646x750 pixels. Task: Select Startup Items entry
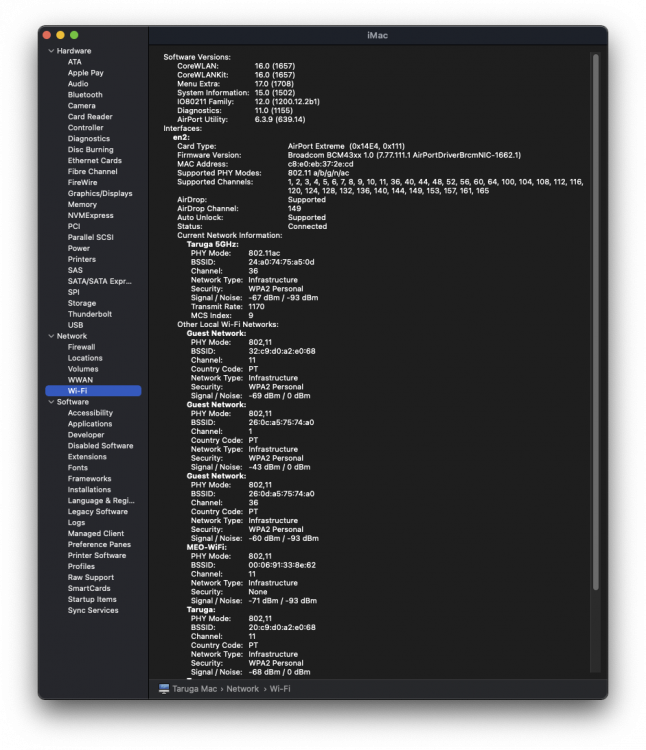[x=92, y=600]
